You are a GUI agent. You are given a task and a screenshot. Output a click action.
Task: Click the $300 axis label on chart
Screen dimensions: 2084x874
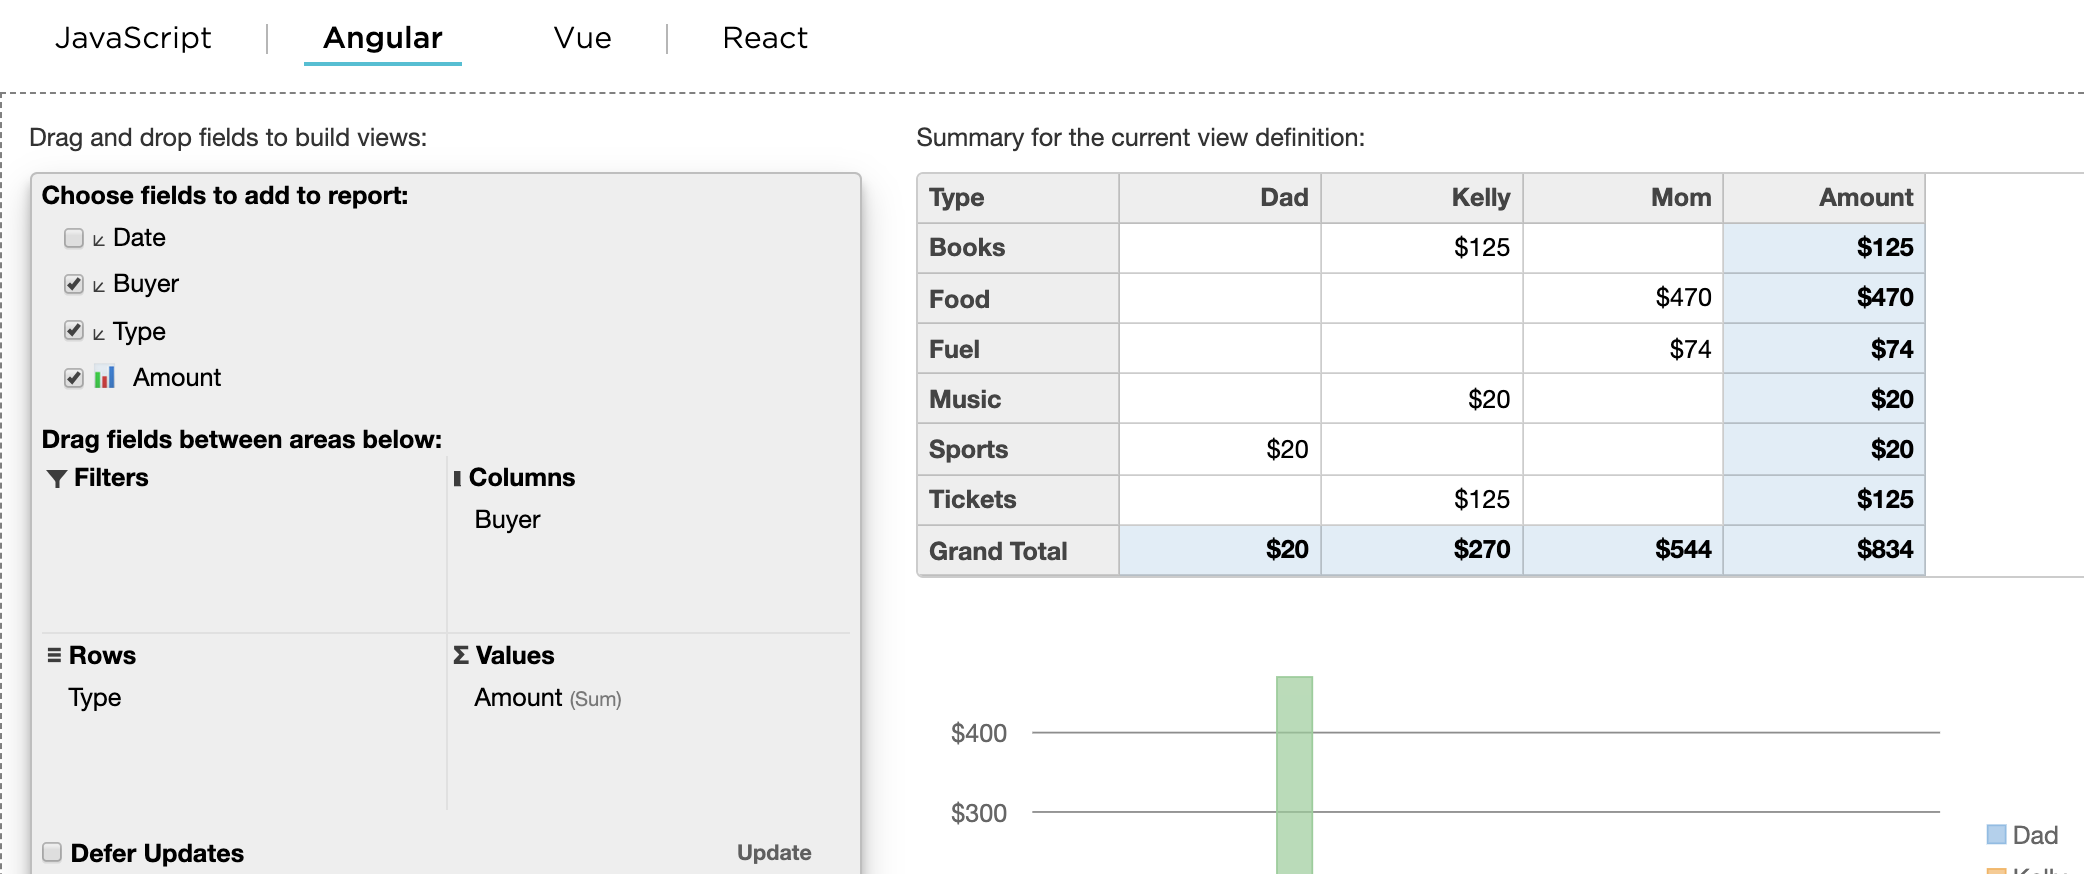pyautogui.click(x=979, y=813)
